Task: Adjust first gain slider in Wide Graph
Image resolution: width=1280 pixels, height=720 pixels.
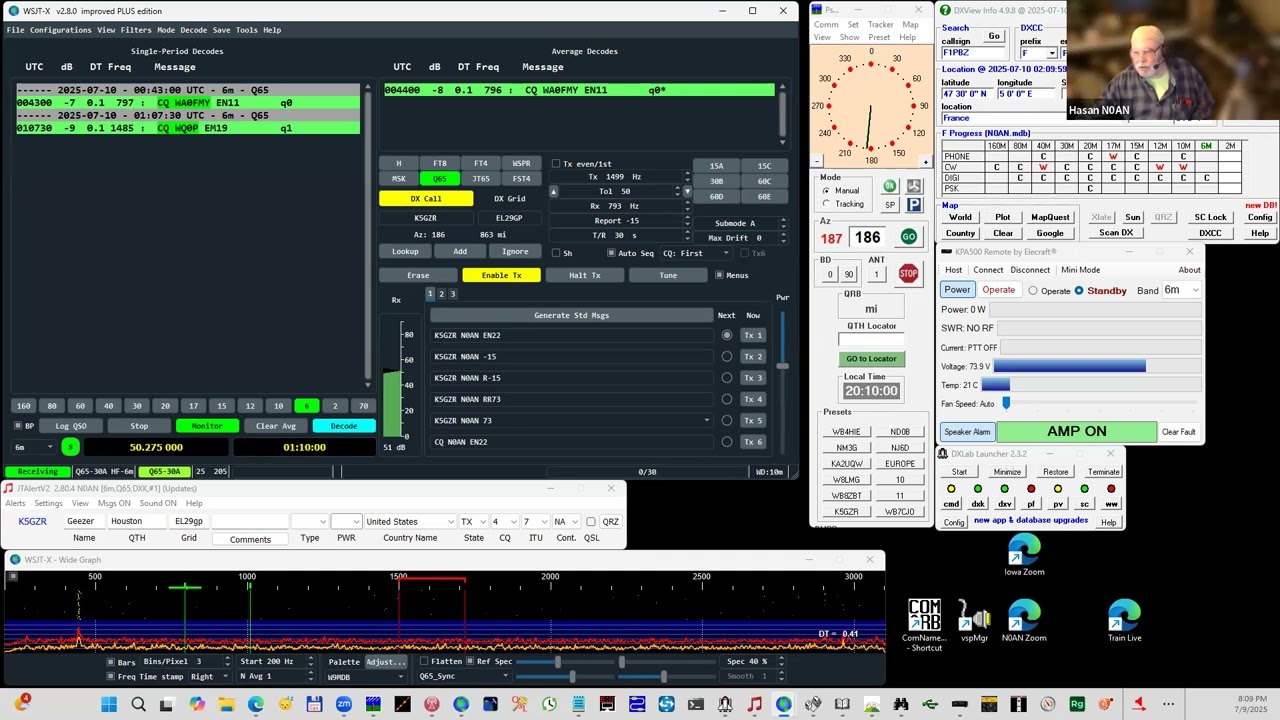Action: (x=557, y=661)
